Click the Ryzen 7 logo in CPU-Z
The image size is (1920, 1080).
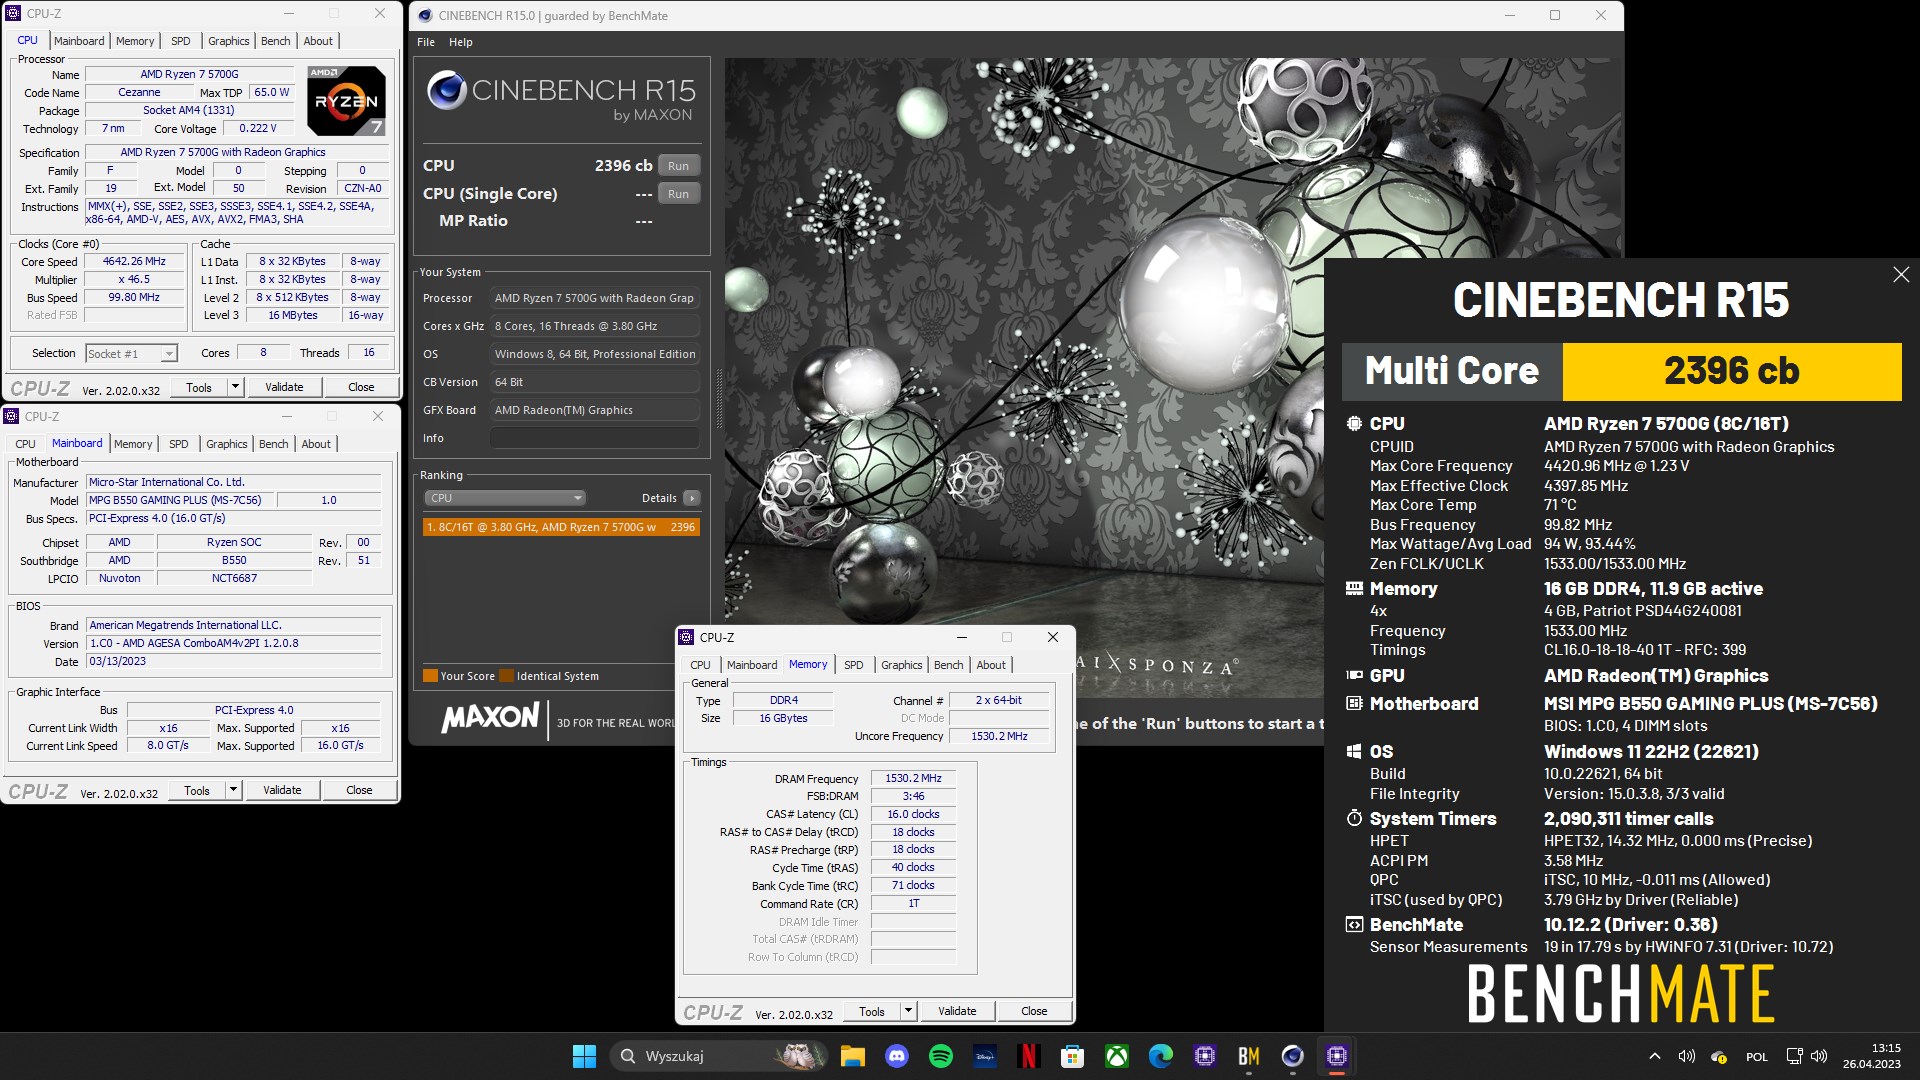tap(346, 101)
